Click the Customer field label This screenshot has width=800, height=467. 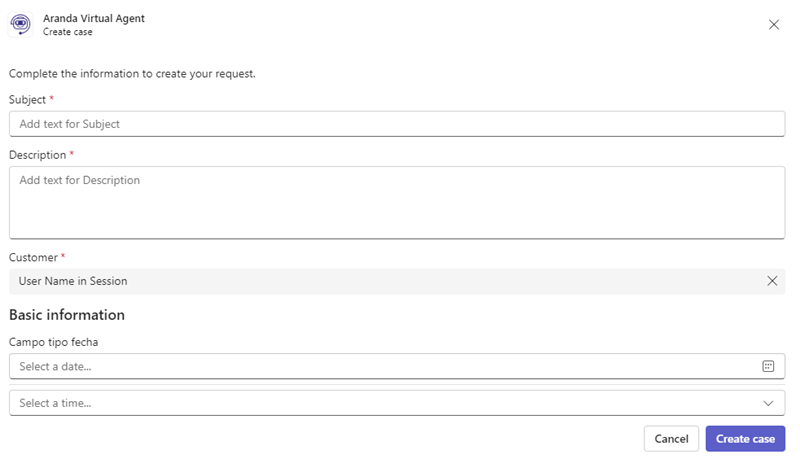33,258
